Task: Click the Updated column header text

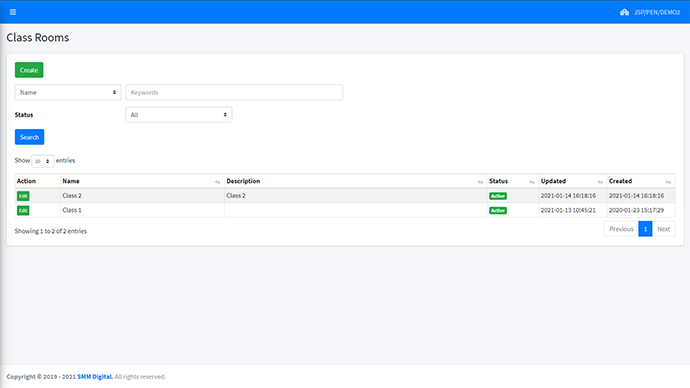Action: point(553,181)
